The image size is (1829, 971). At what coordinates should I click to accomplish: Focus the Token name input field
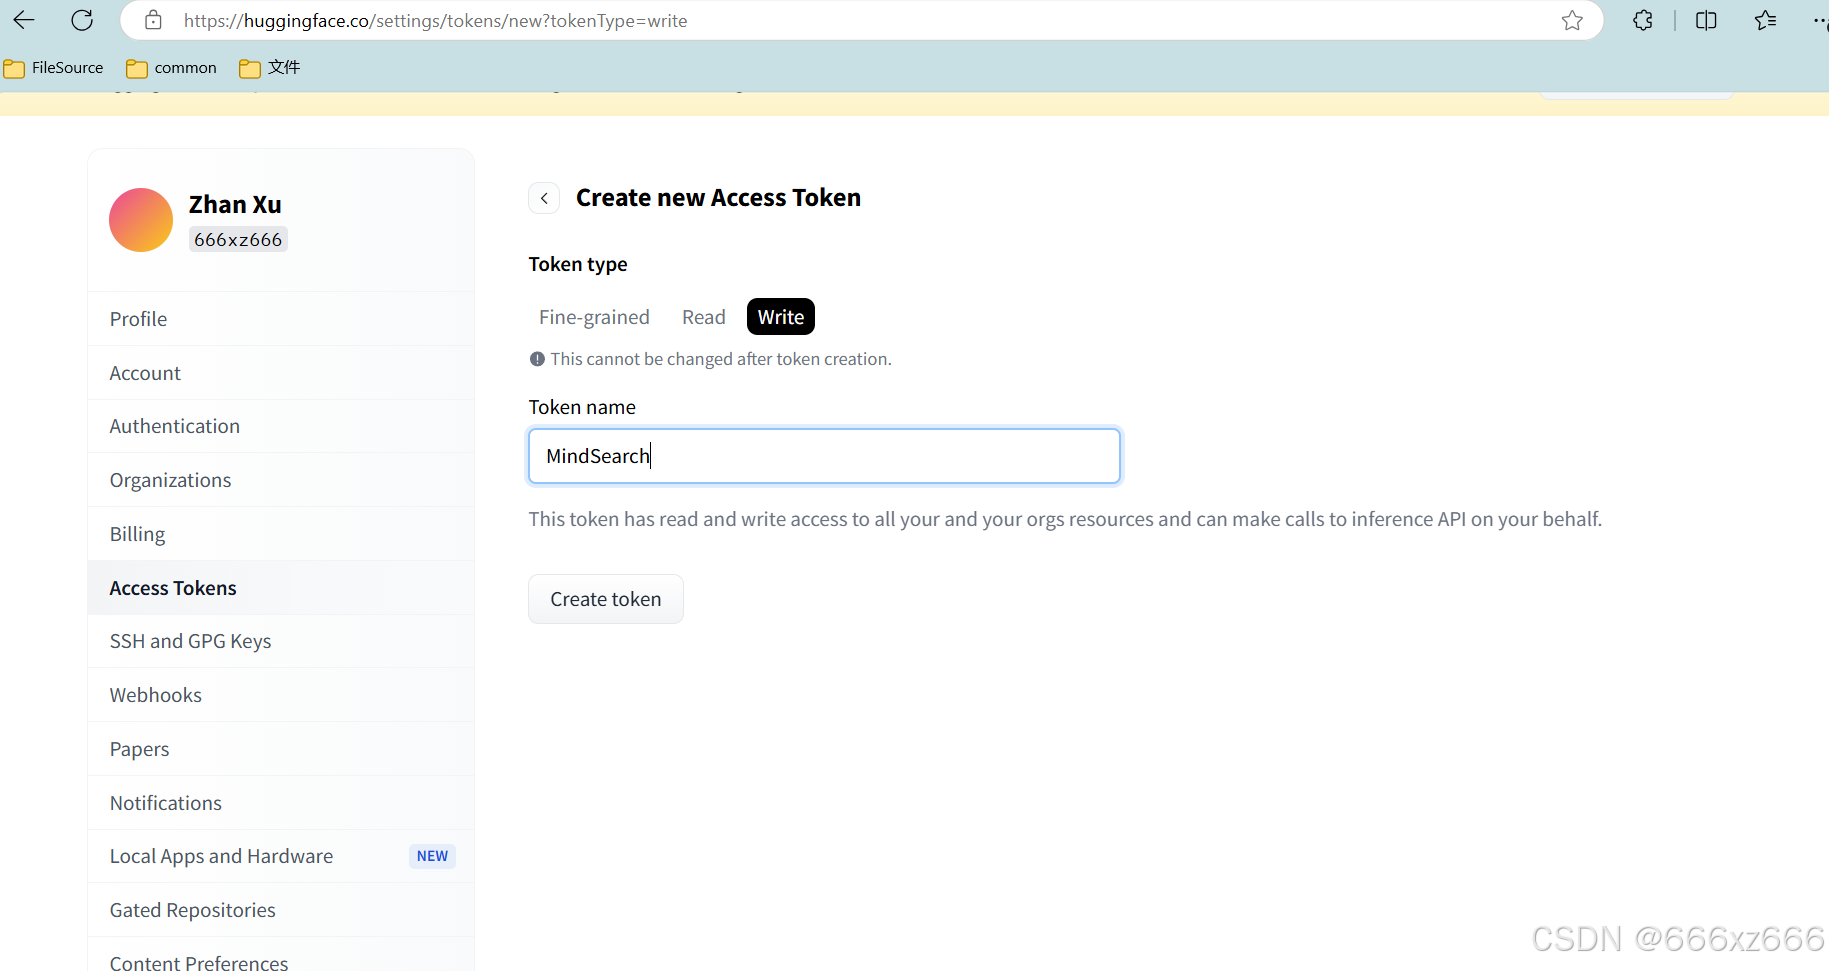(x=824, y=456)
